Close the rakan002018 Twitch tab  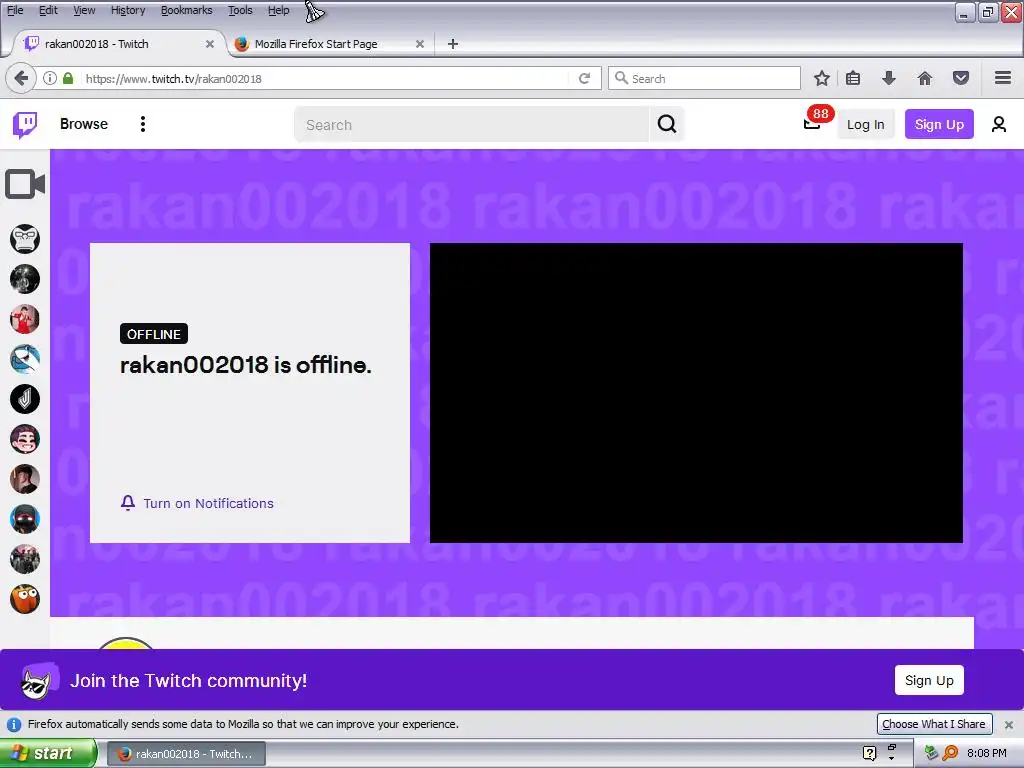click(x=210, y=44)
